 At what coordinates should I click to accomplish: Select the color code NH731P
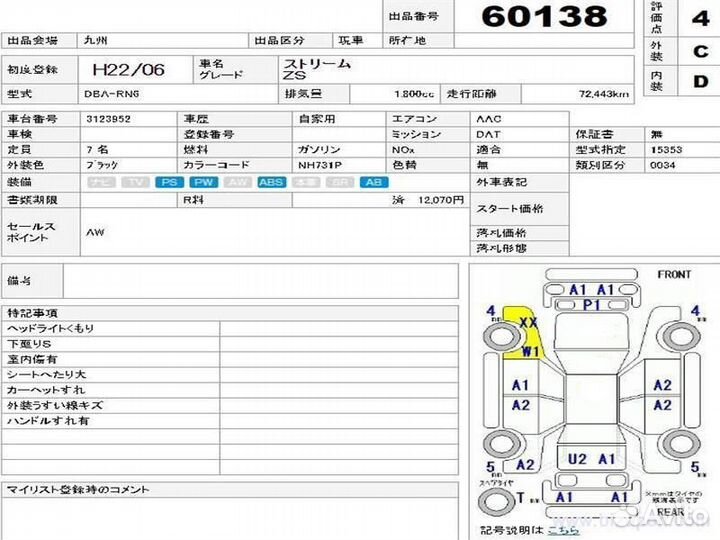[320, 165]
